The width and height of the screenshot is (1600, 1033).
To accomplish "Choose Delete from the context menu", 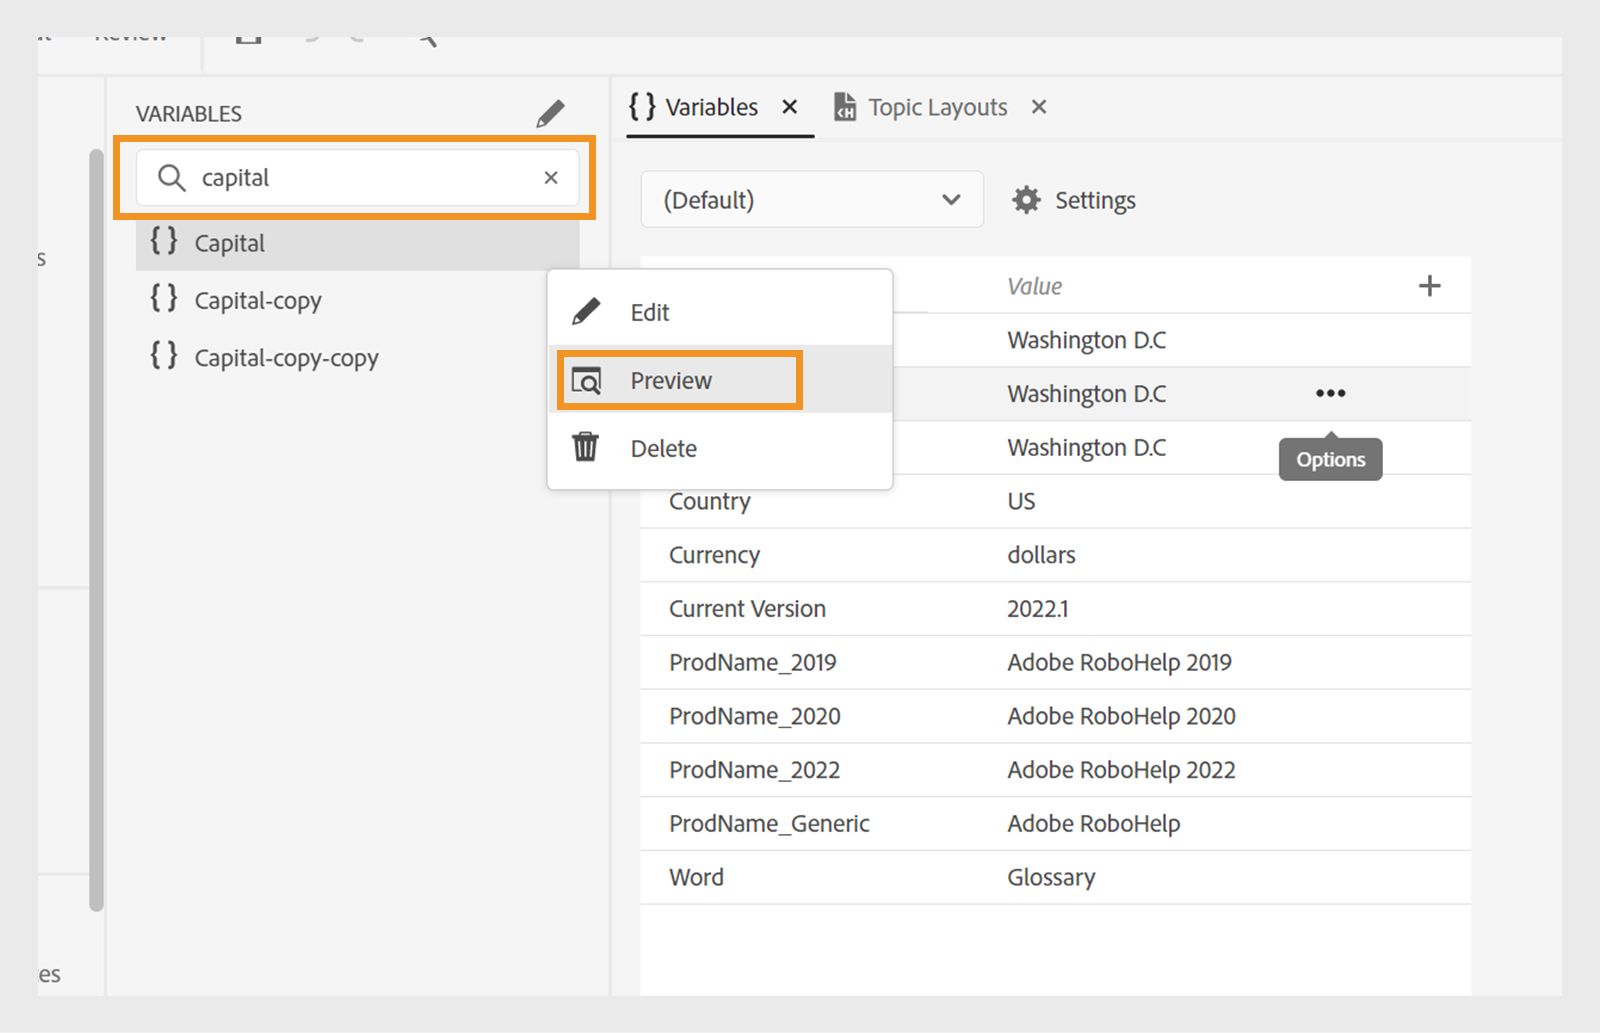I will click(720, 448).
